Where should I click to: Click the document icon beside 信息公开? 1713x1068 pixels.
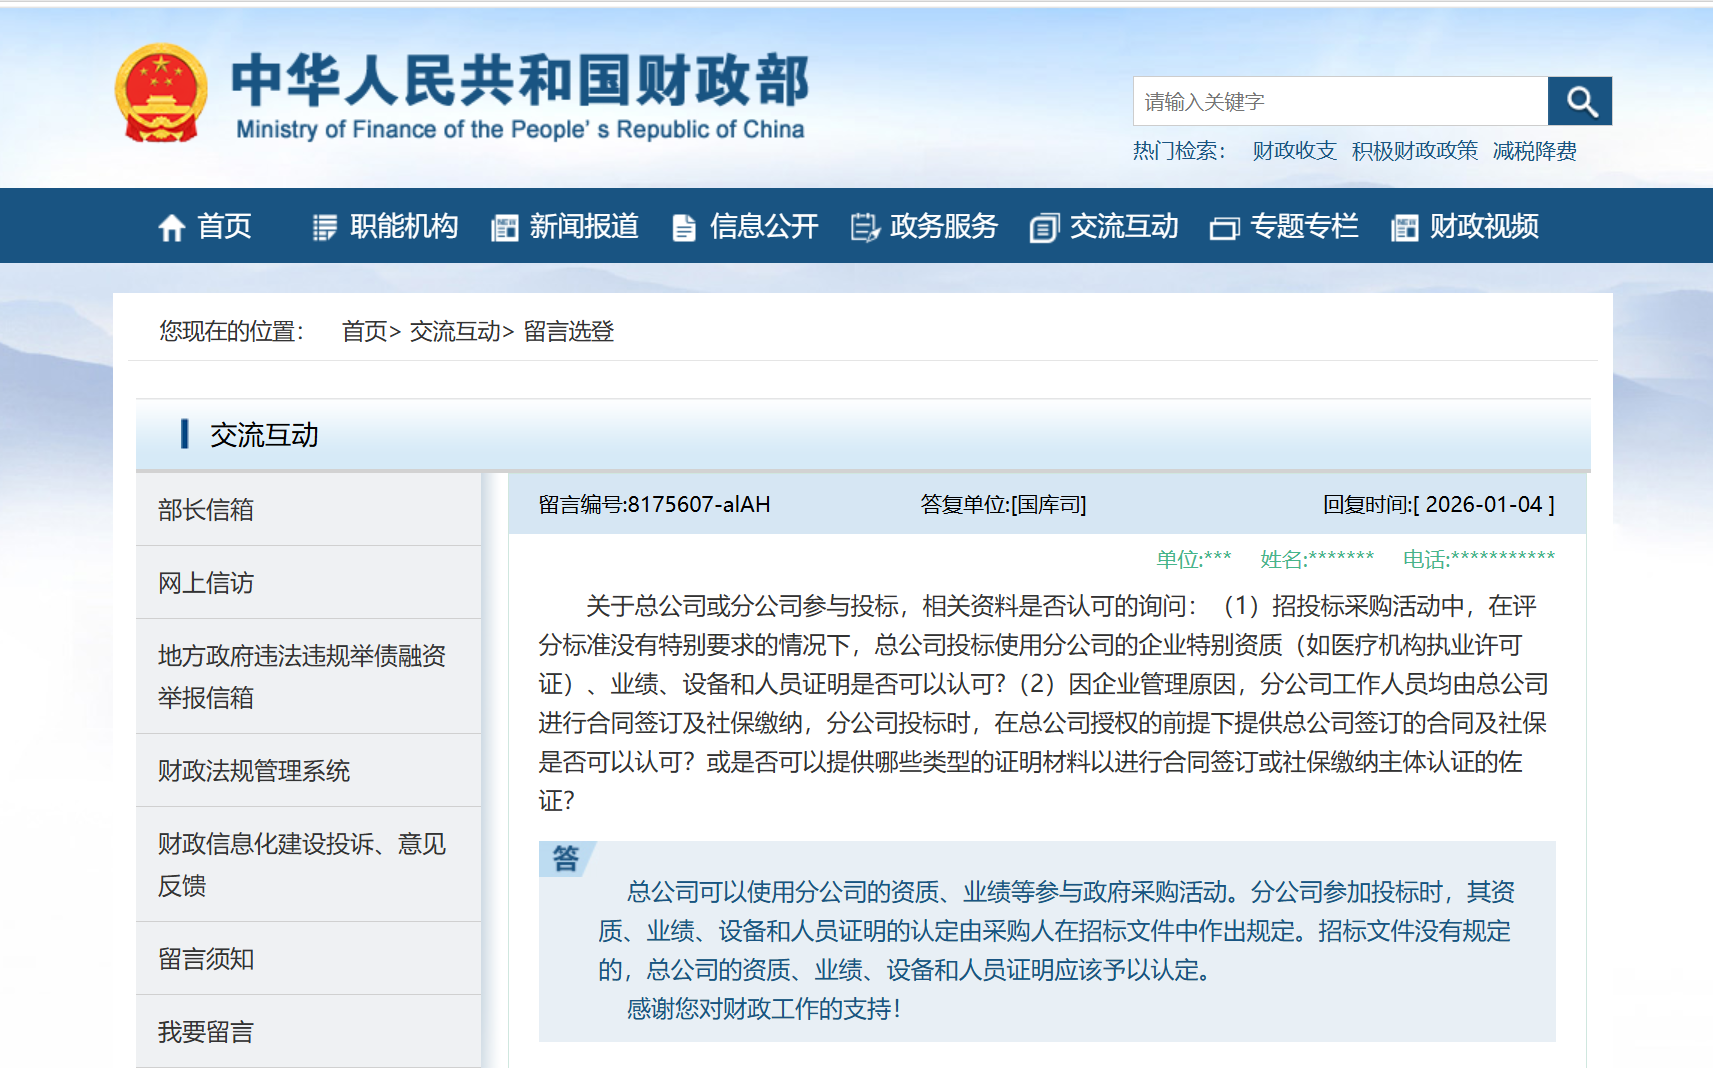(x=684, y=228)
